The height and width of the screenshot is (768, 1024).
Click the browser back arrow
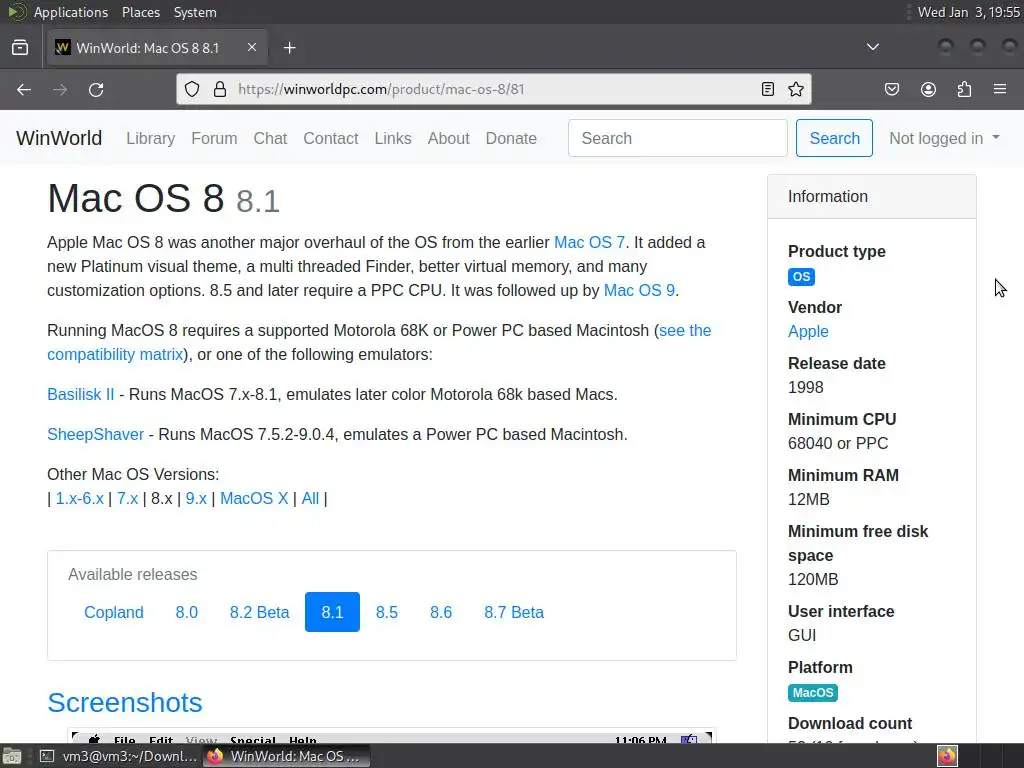coord(24,89)
